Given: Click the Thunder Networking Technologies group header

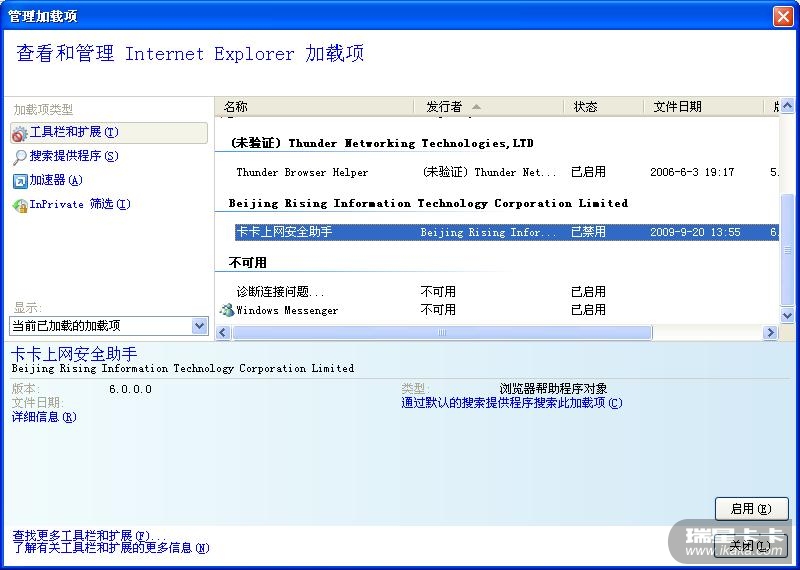Looking at the screenshot, I should coord(382,143).
